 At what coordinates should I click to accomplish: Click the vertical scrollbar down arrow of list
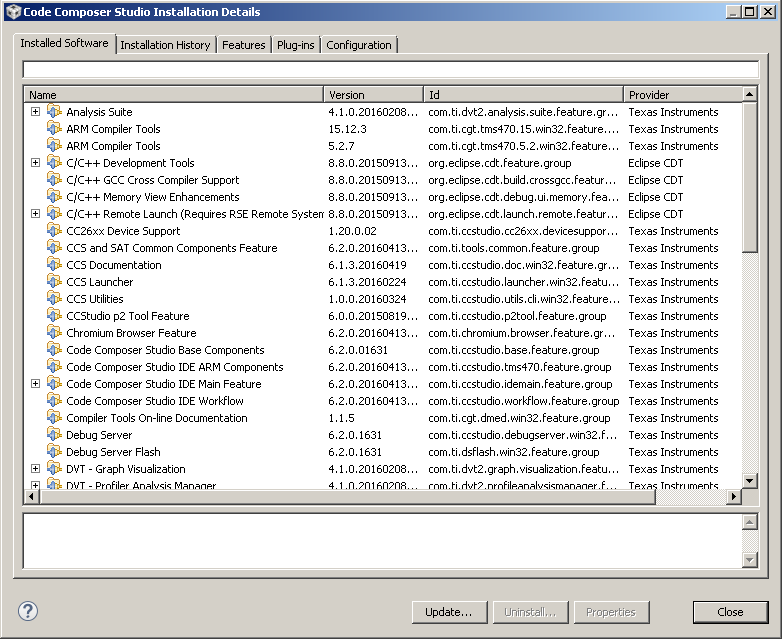click(750, 481)
